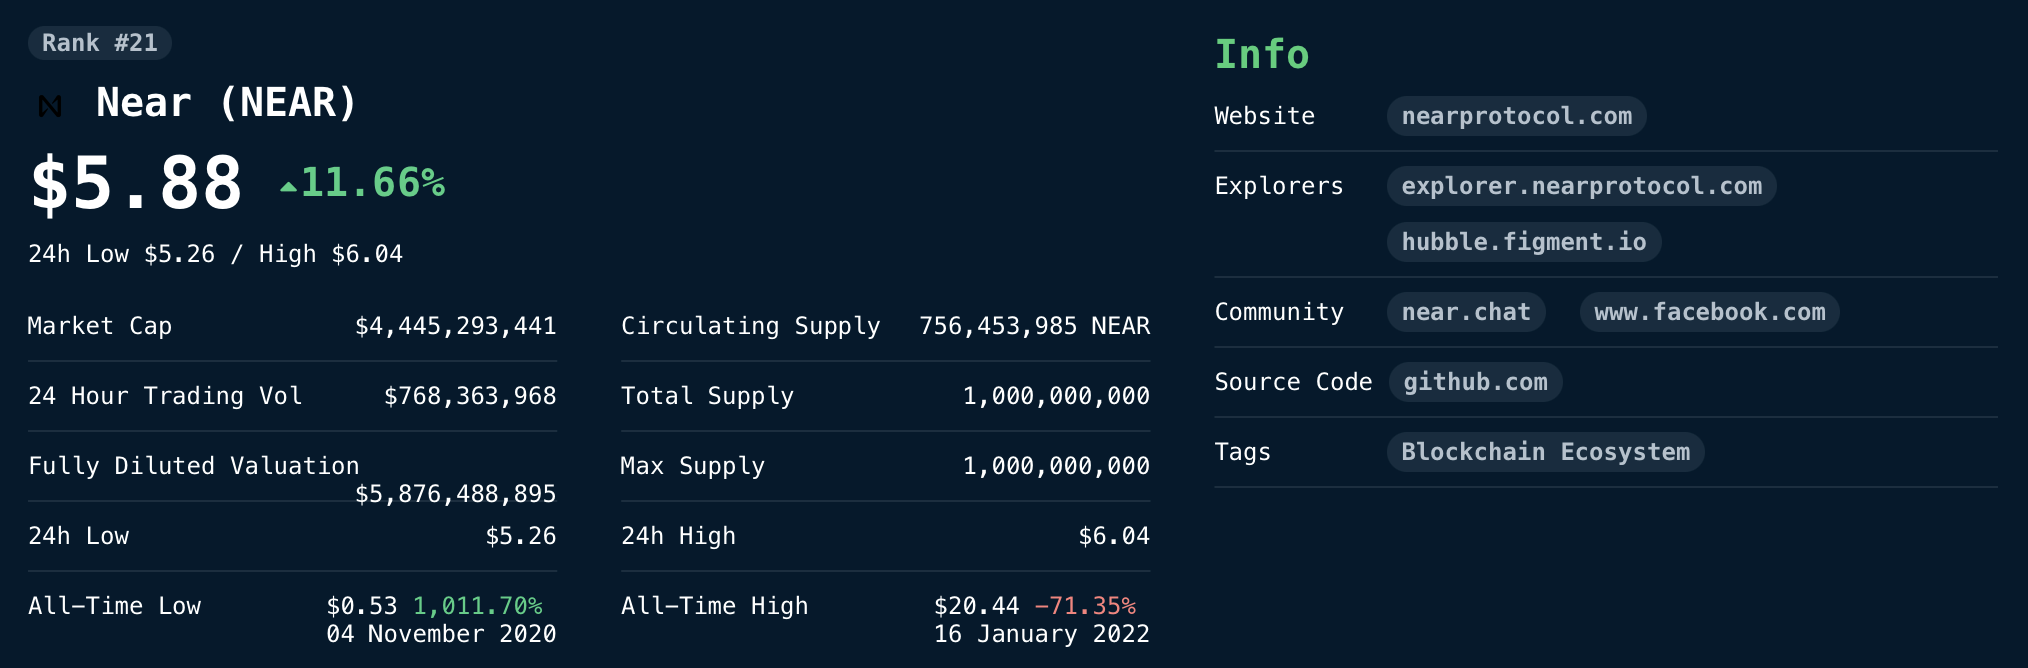Click the All-Time Low 1,011.70% figure
2028x668 pixels.
pos(477,606)
